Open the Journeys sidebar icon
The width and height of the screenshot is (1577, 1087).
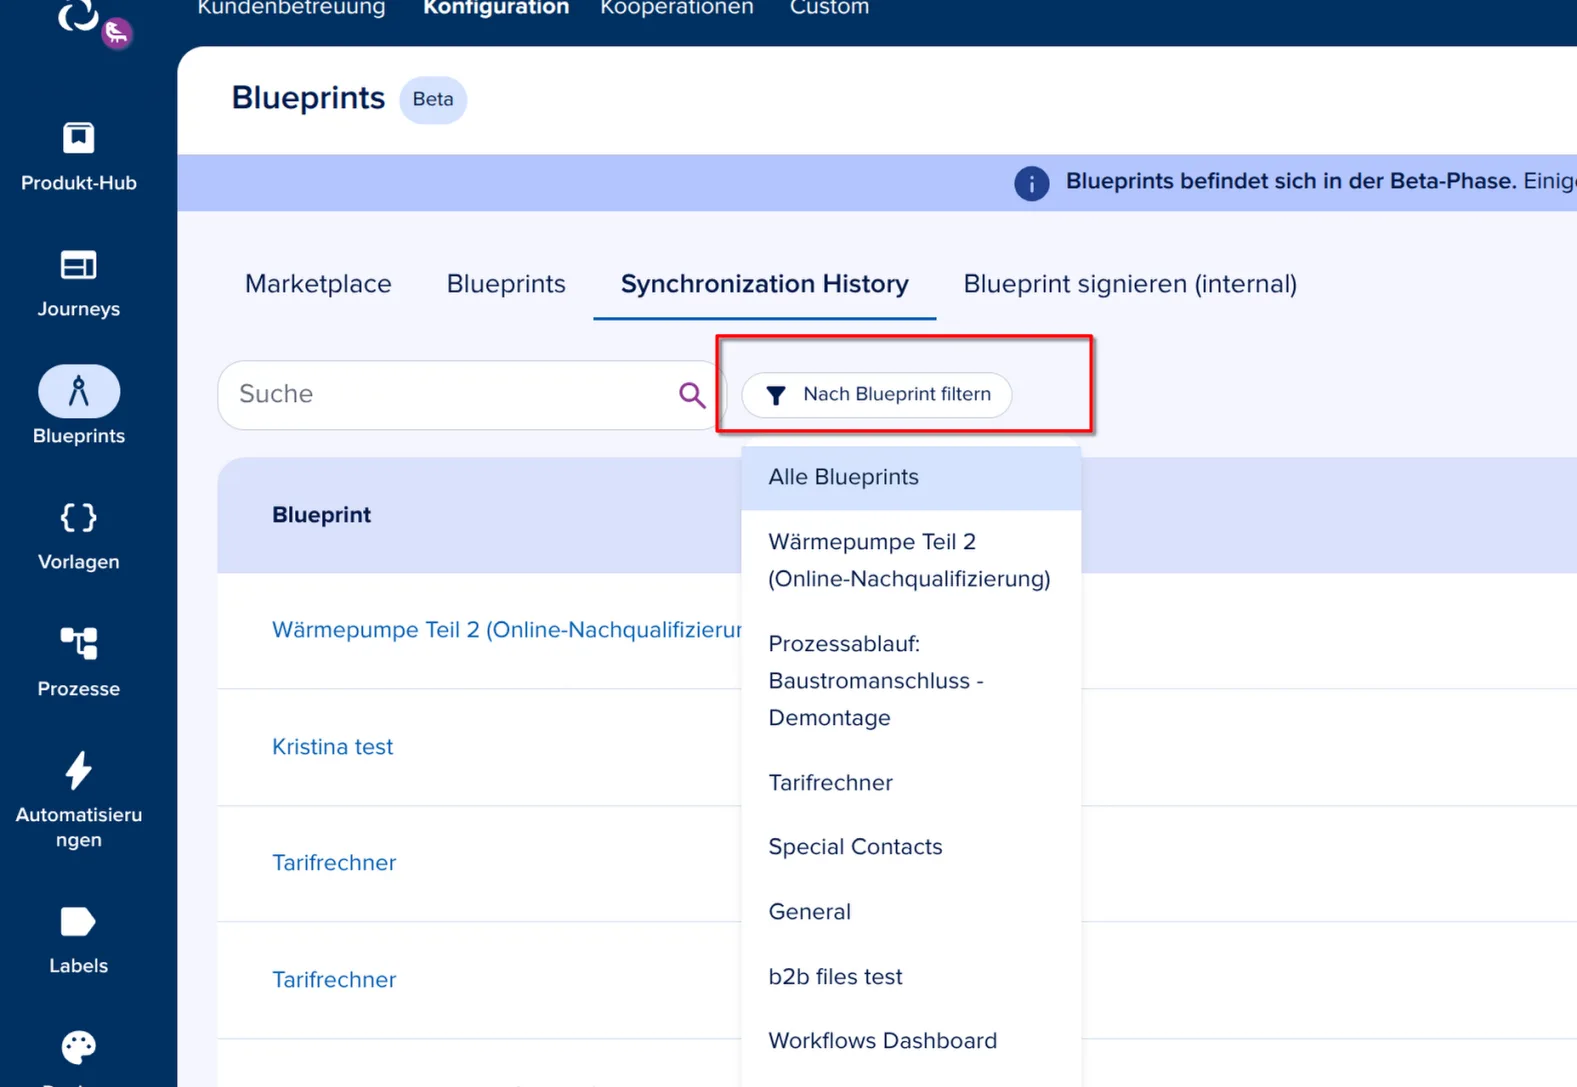(79, 265)
